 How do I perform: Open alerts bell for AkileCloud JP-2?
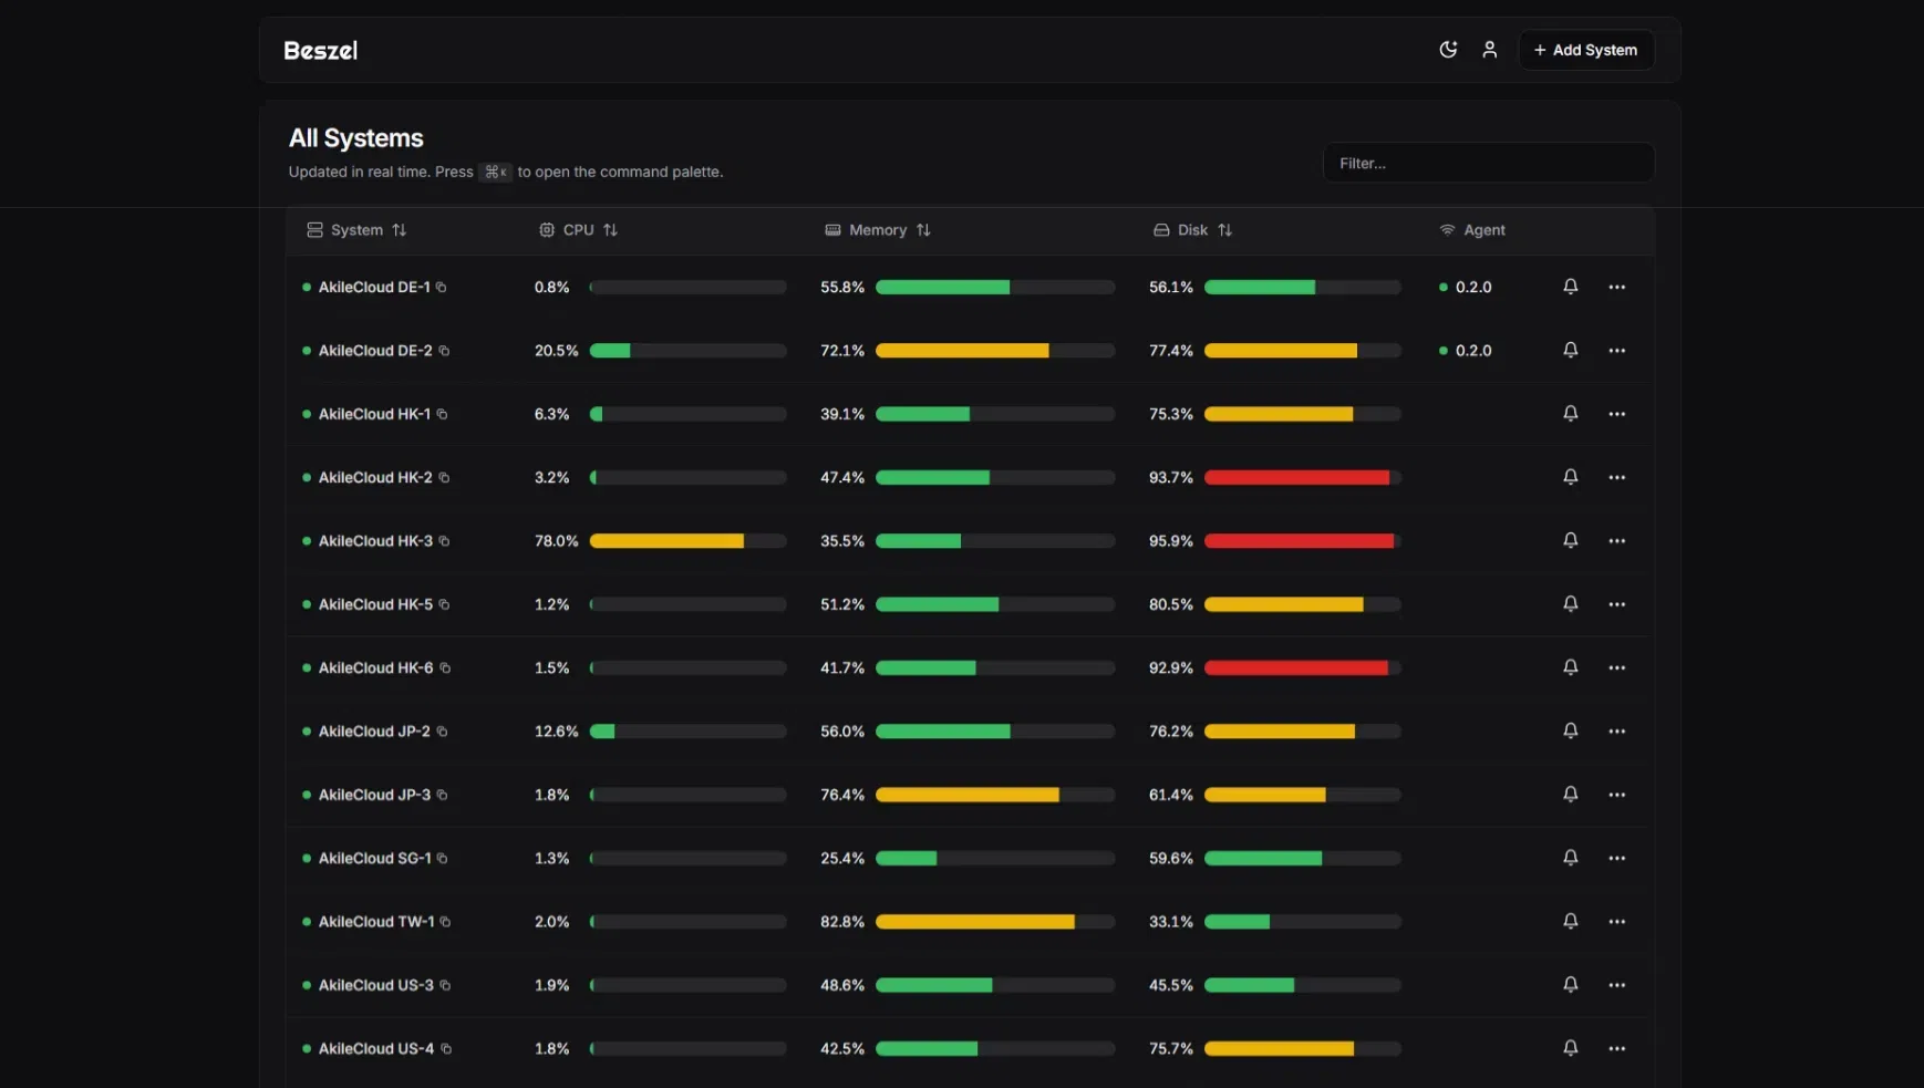tap(1570, 732)
